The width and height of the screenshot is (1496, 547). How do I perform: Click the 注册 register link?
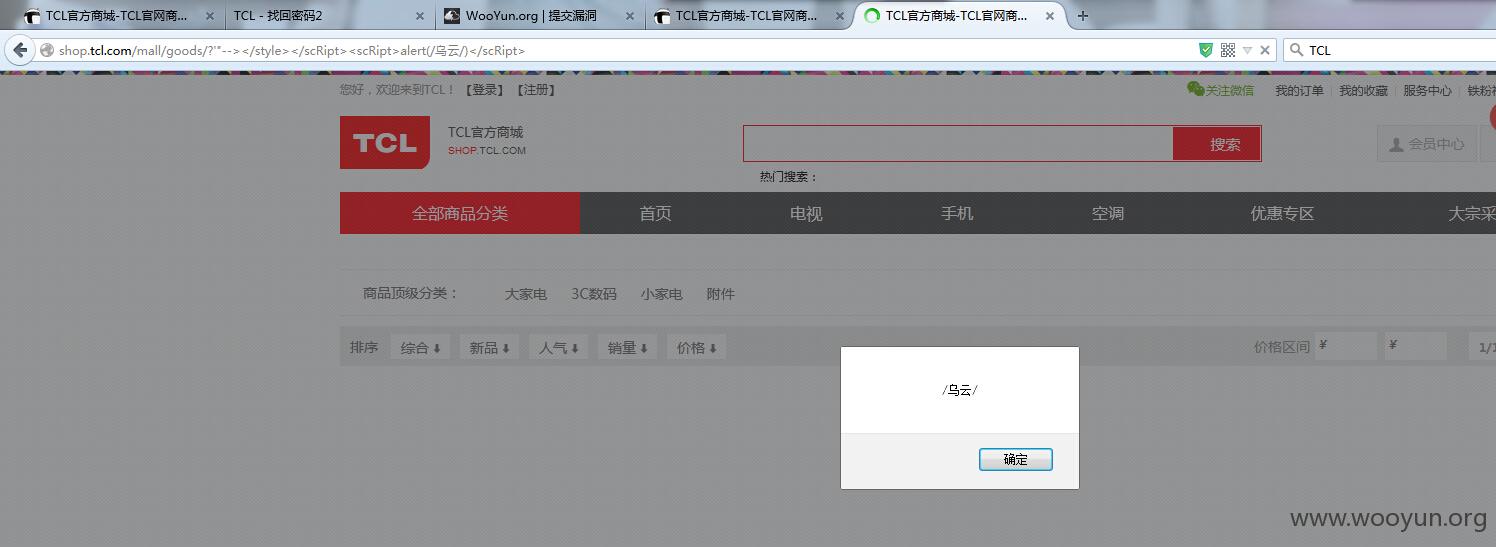(536, 90)
